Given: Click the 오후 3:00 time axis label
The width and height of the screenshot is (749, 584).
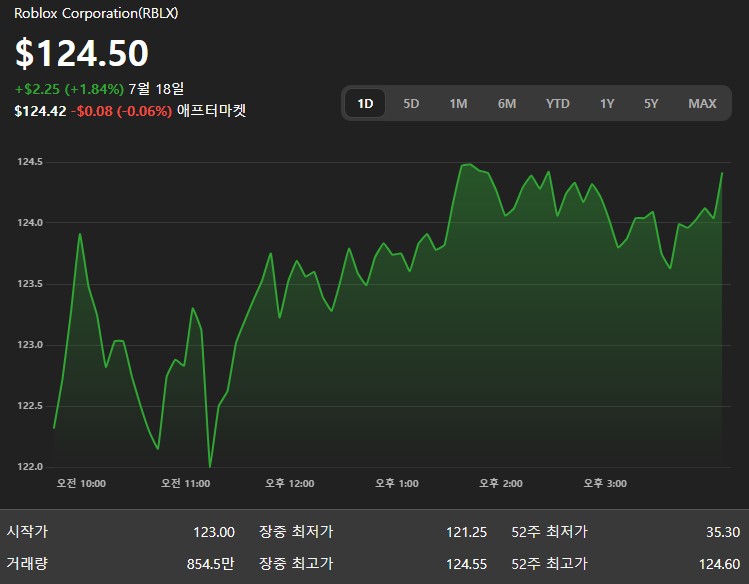Looking at the screenshot, I should pos(605,483).
